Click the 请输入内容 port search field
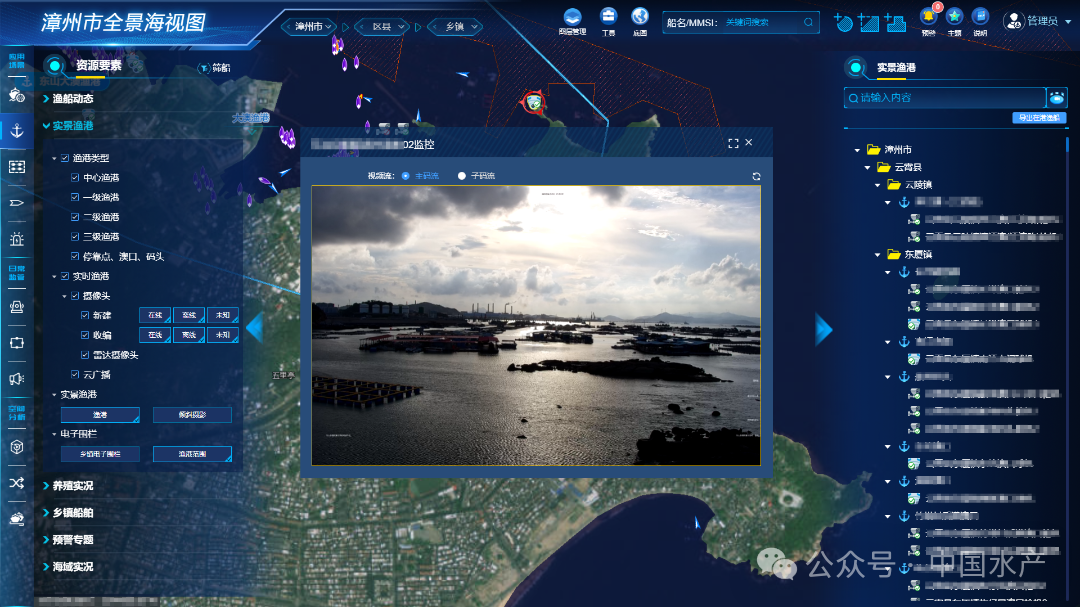Image resolution: width=1080 pixels, height=607 pixels. pyautogui.click(x=945, y=98)
